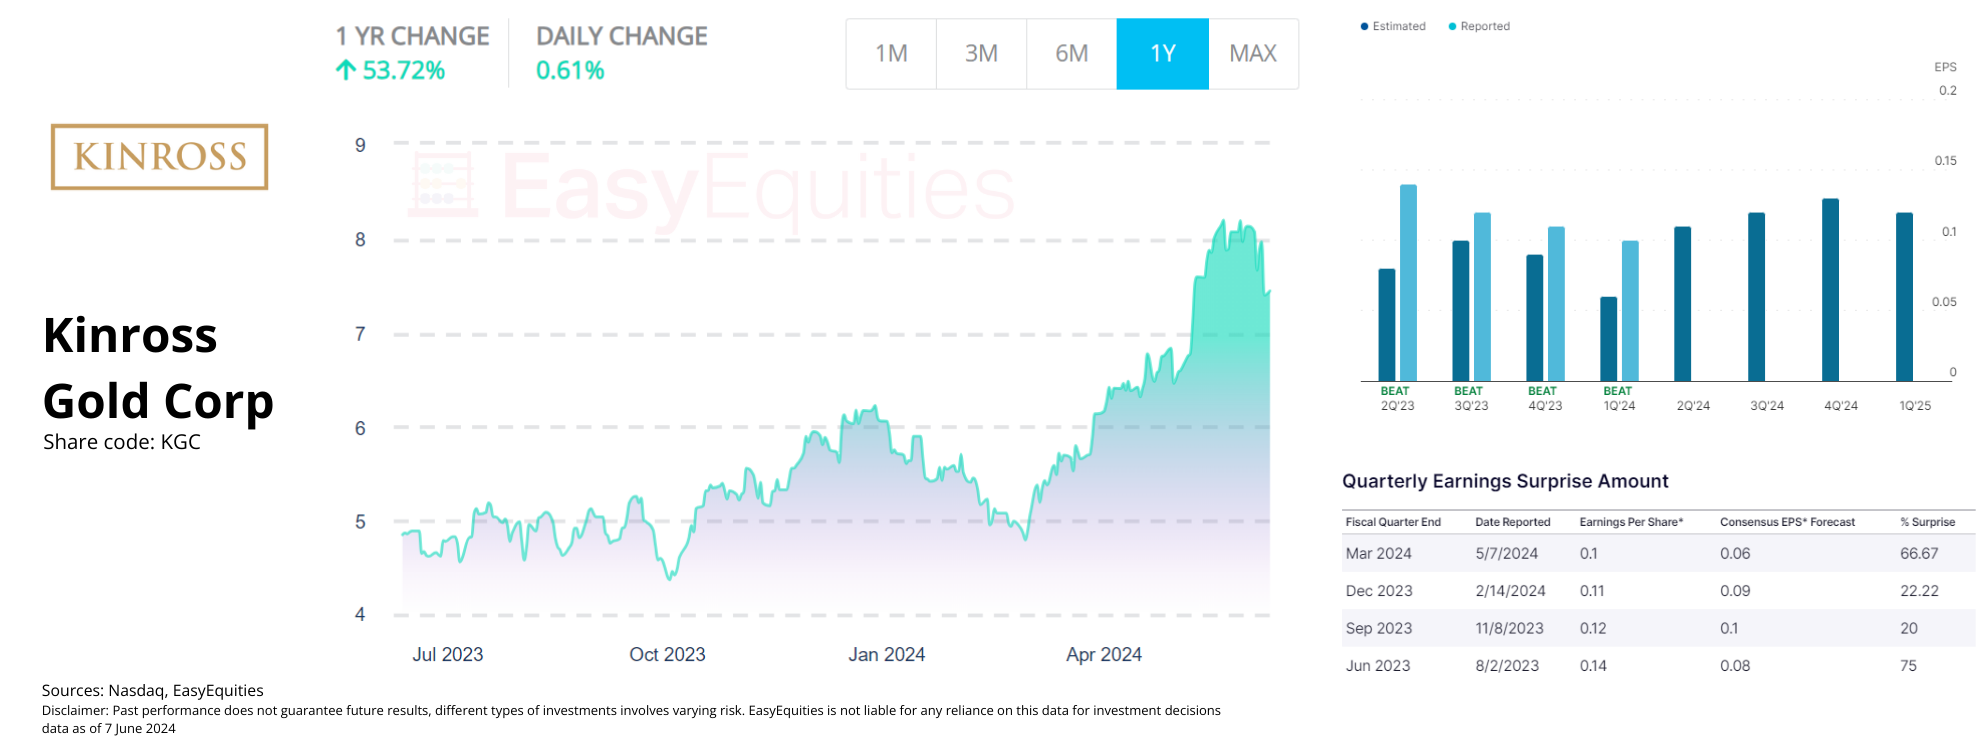
Task: Click the green 1 YR change up arrow
Action: (x=346, y=70)
